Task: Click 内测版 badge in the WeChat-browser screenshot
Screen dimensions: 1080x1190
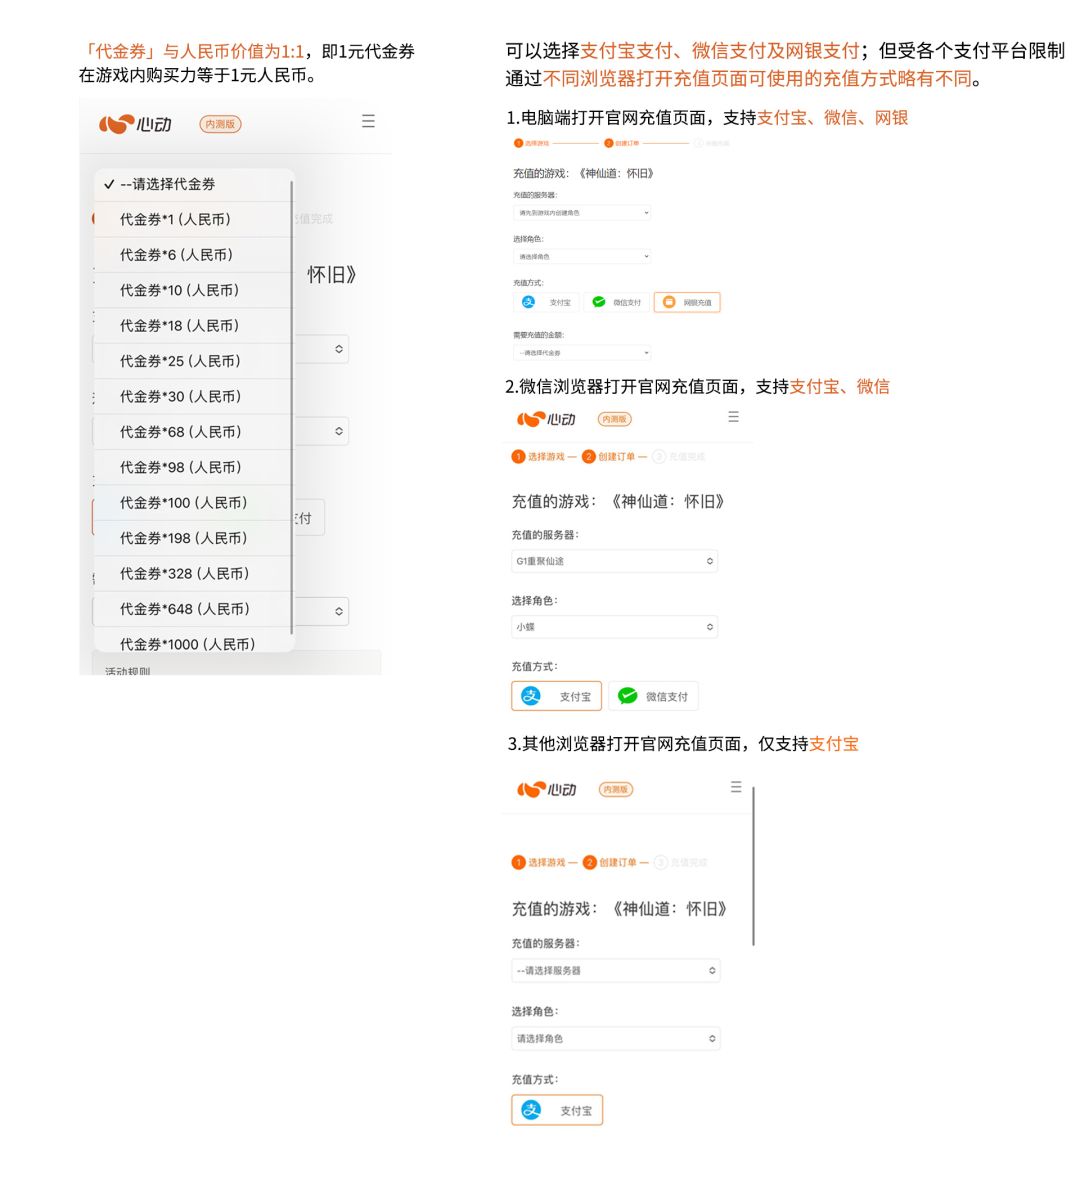Action: click(x=614, y=419)
